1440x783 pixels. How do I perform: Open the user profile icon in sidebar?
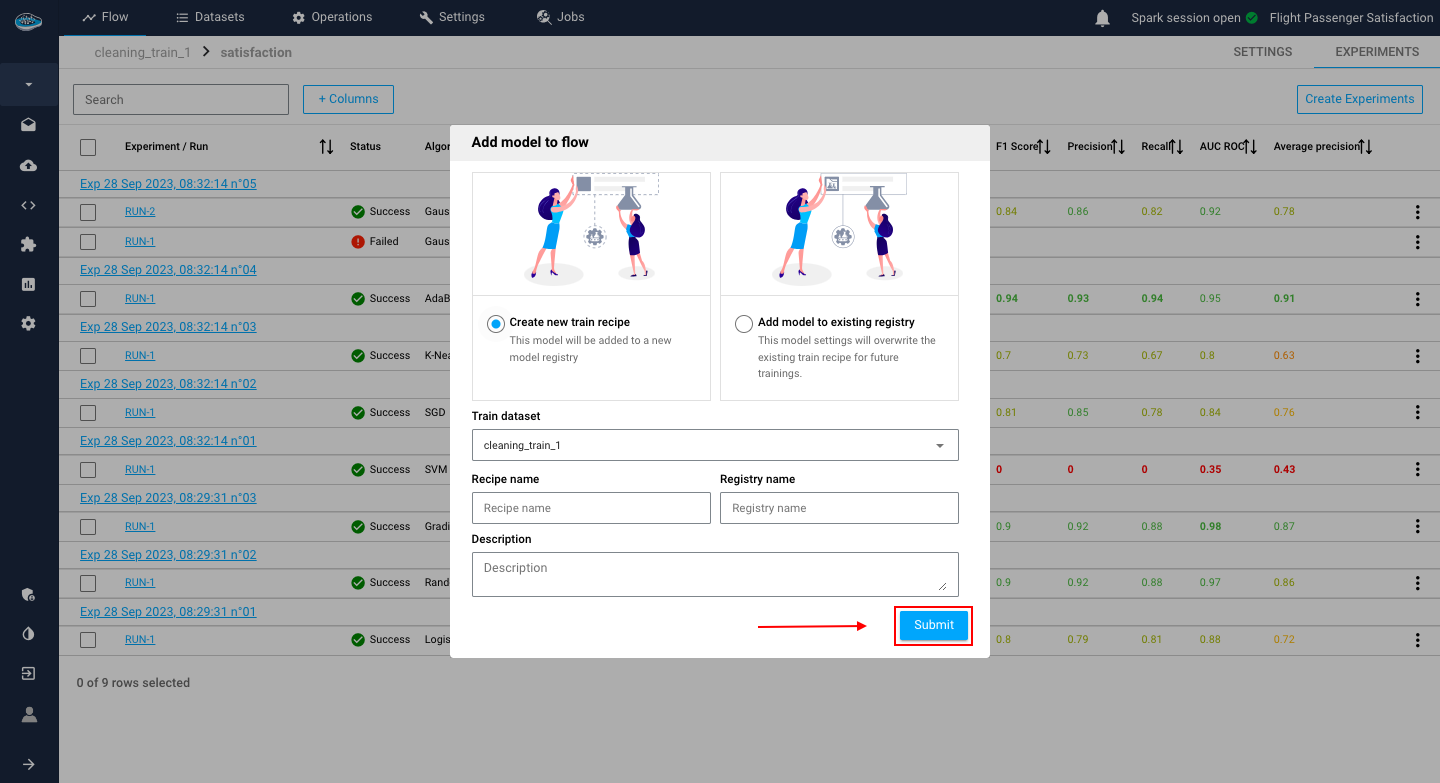[x=29, y=714]
